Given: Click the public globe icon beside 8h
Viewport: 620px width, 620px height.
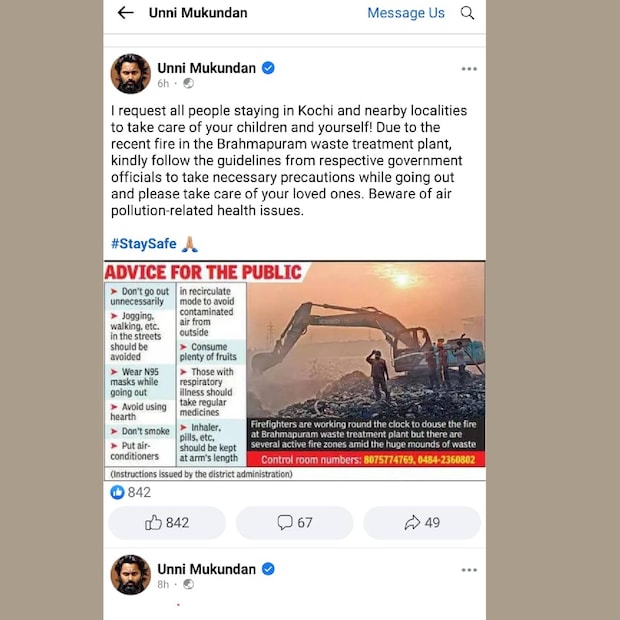Looking at the screenshot, I should (x=188, y=584).
